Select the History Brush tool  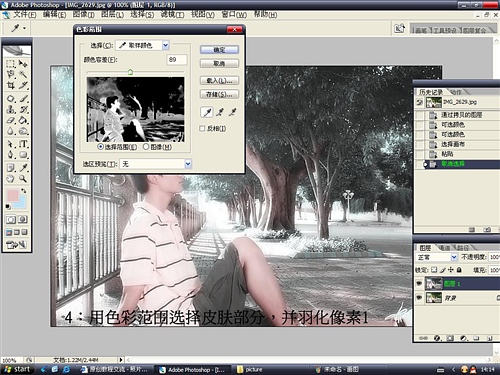click(23, 109)
